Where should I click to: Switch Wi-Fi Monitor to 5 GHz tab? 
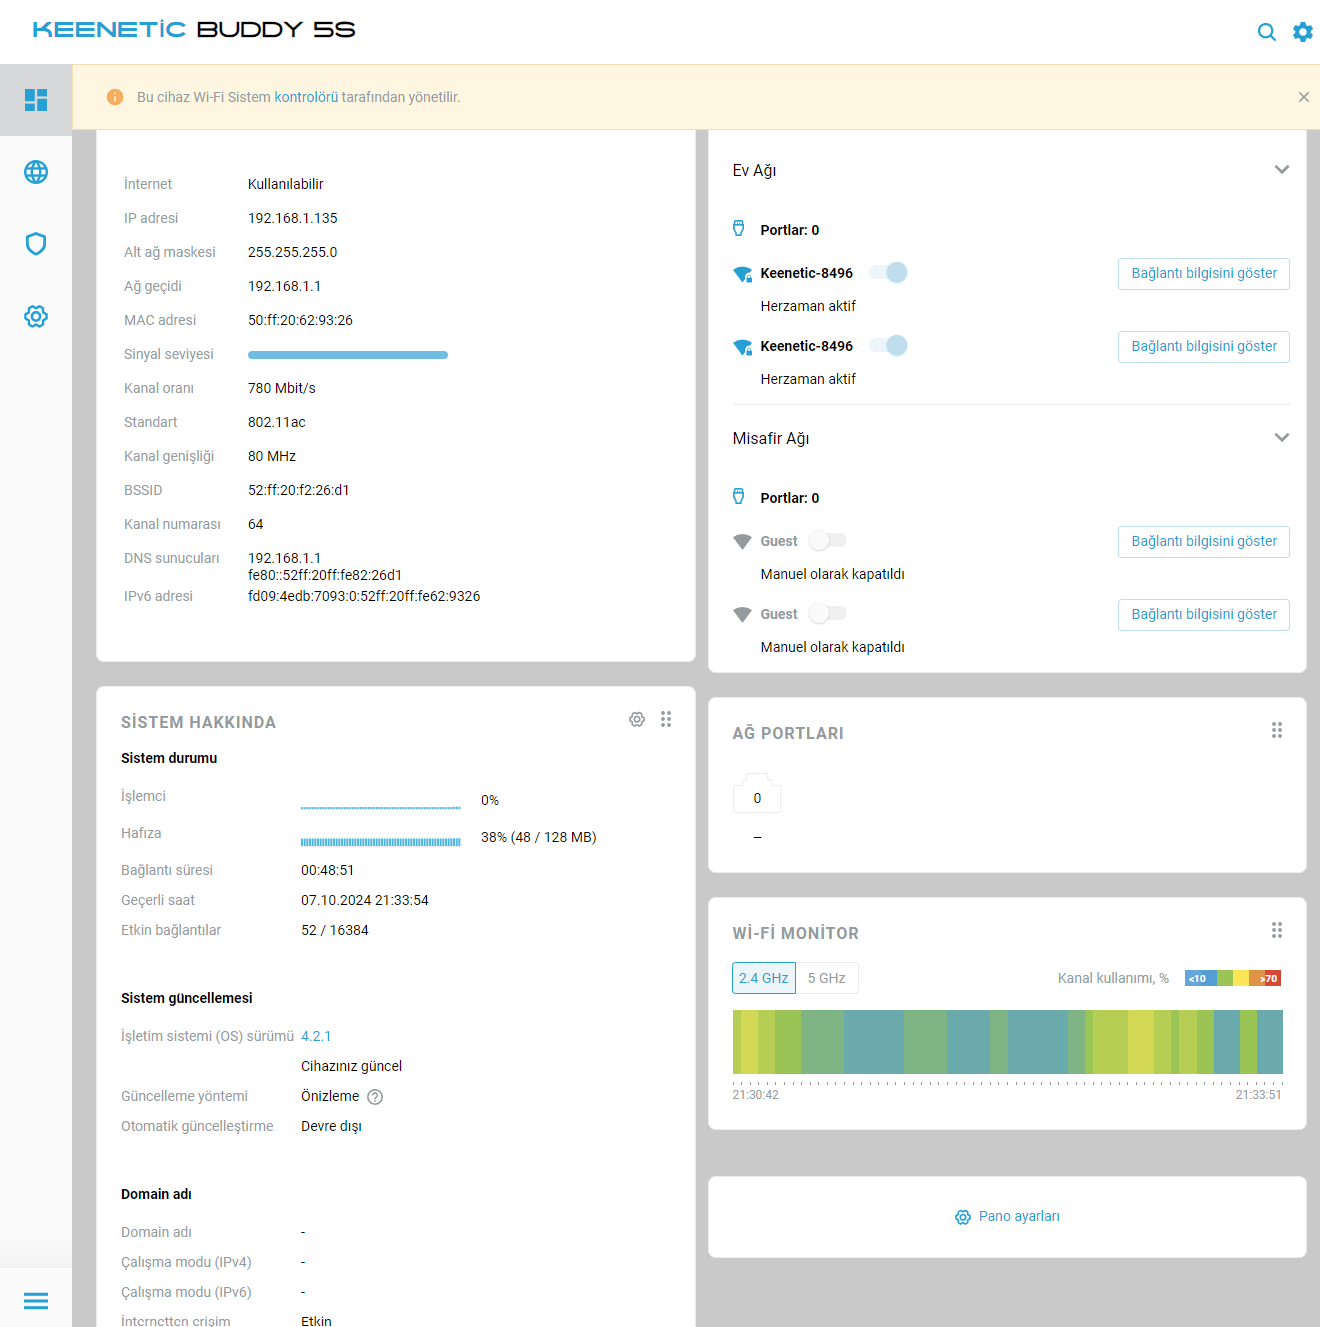click(826, 978)
